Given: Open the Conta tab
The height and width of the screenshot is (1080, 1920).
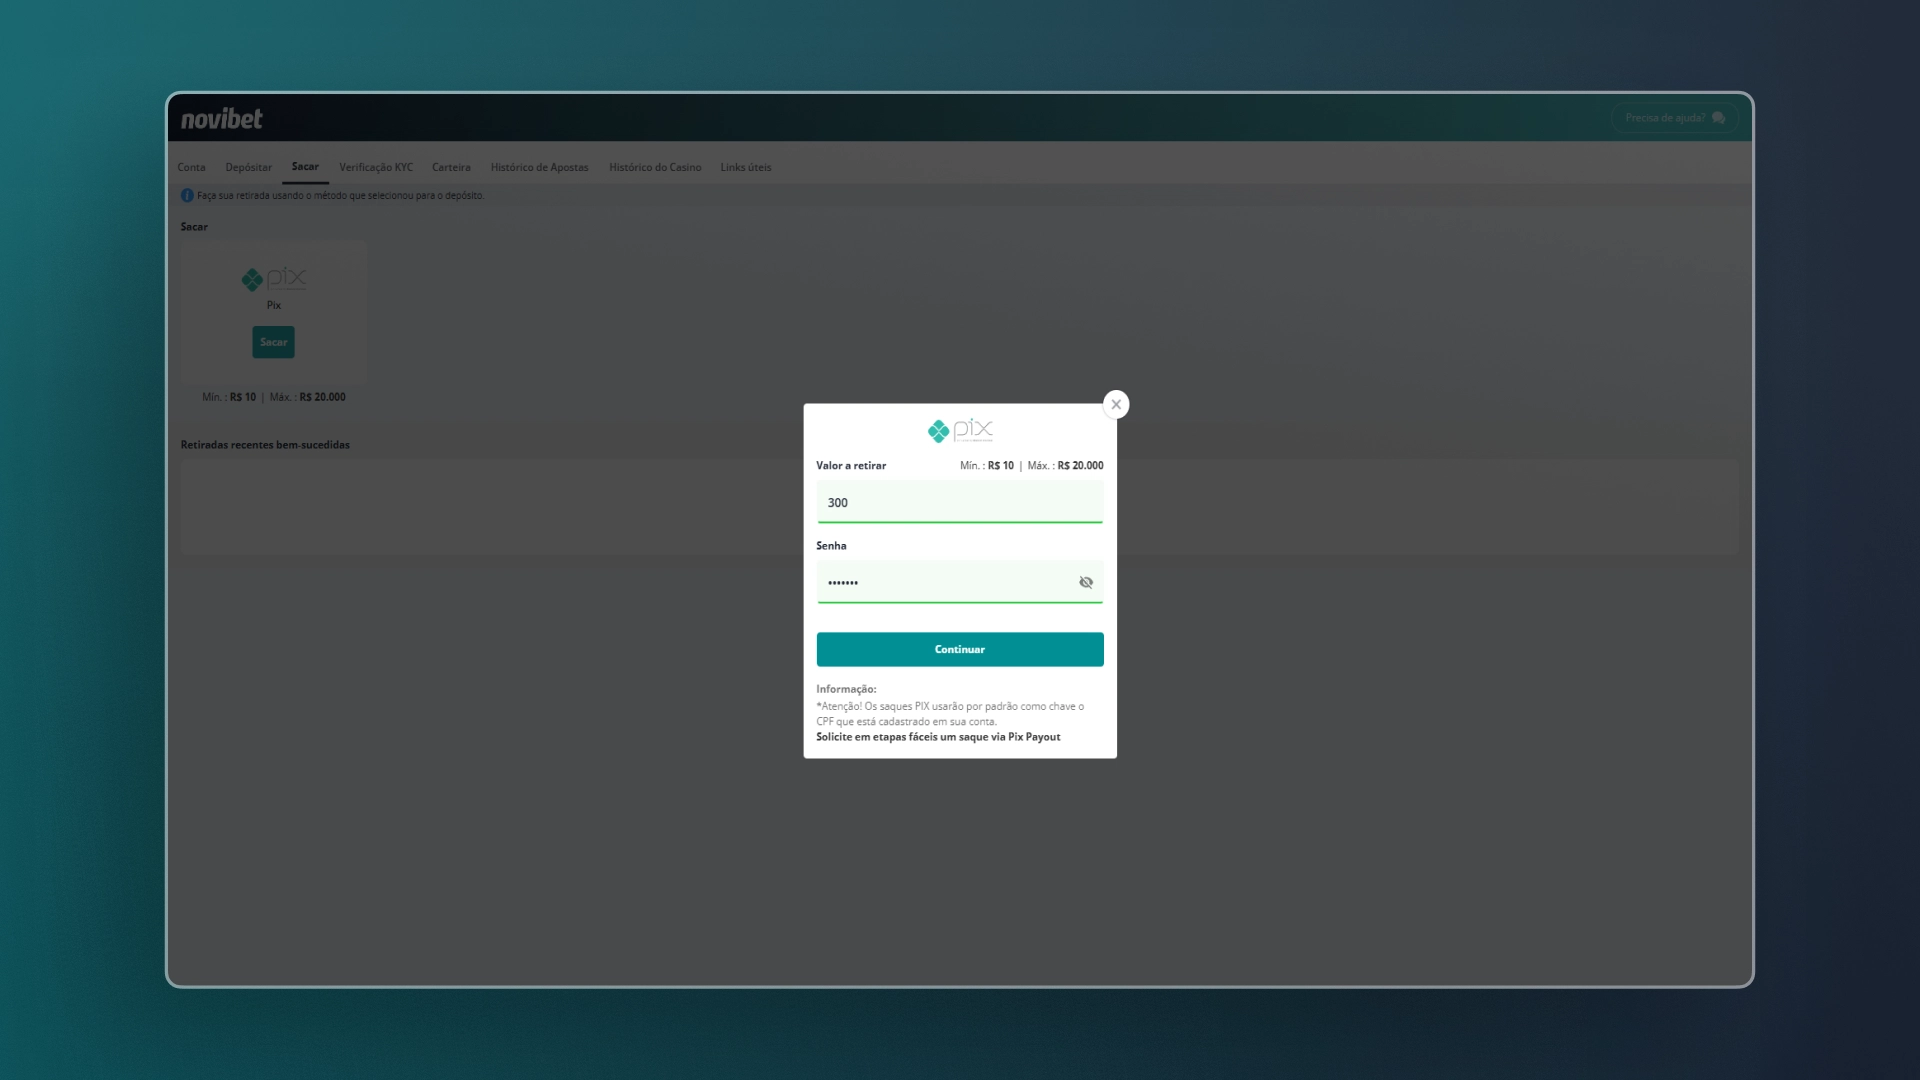Looking at the screenshot, I should coord(191,167).
